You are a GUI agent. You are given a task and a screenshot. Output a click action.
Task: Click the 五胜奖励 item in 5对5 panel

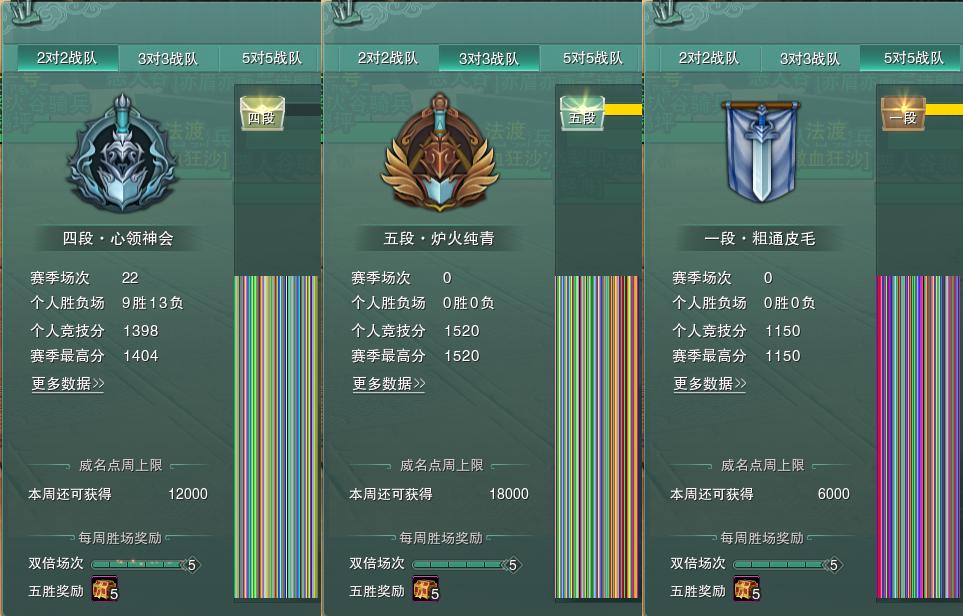(x=747, y=588)
